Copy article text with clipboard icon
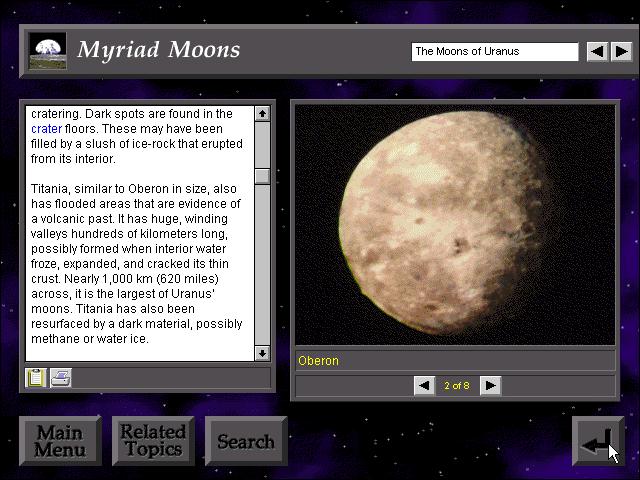Viewport: 640px width, 480px height. pos(36,378)
